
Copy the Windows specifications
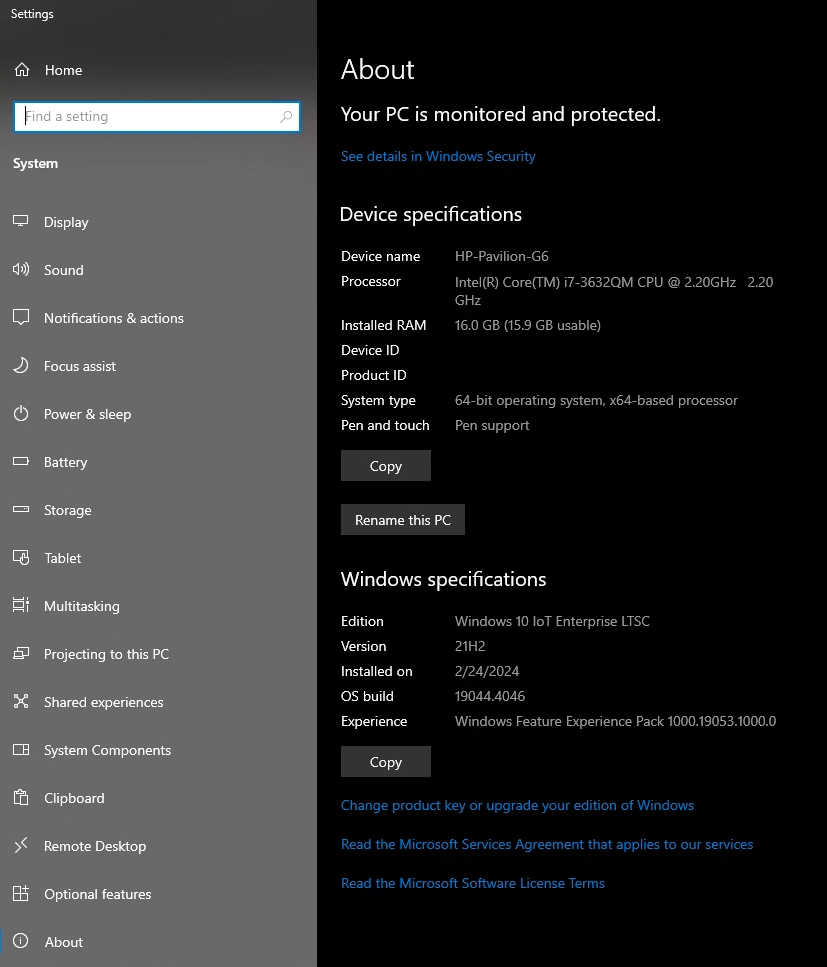(385, 762)
